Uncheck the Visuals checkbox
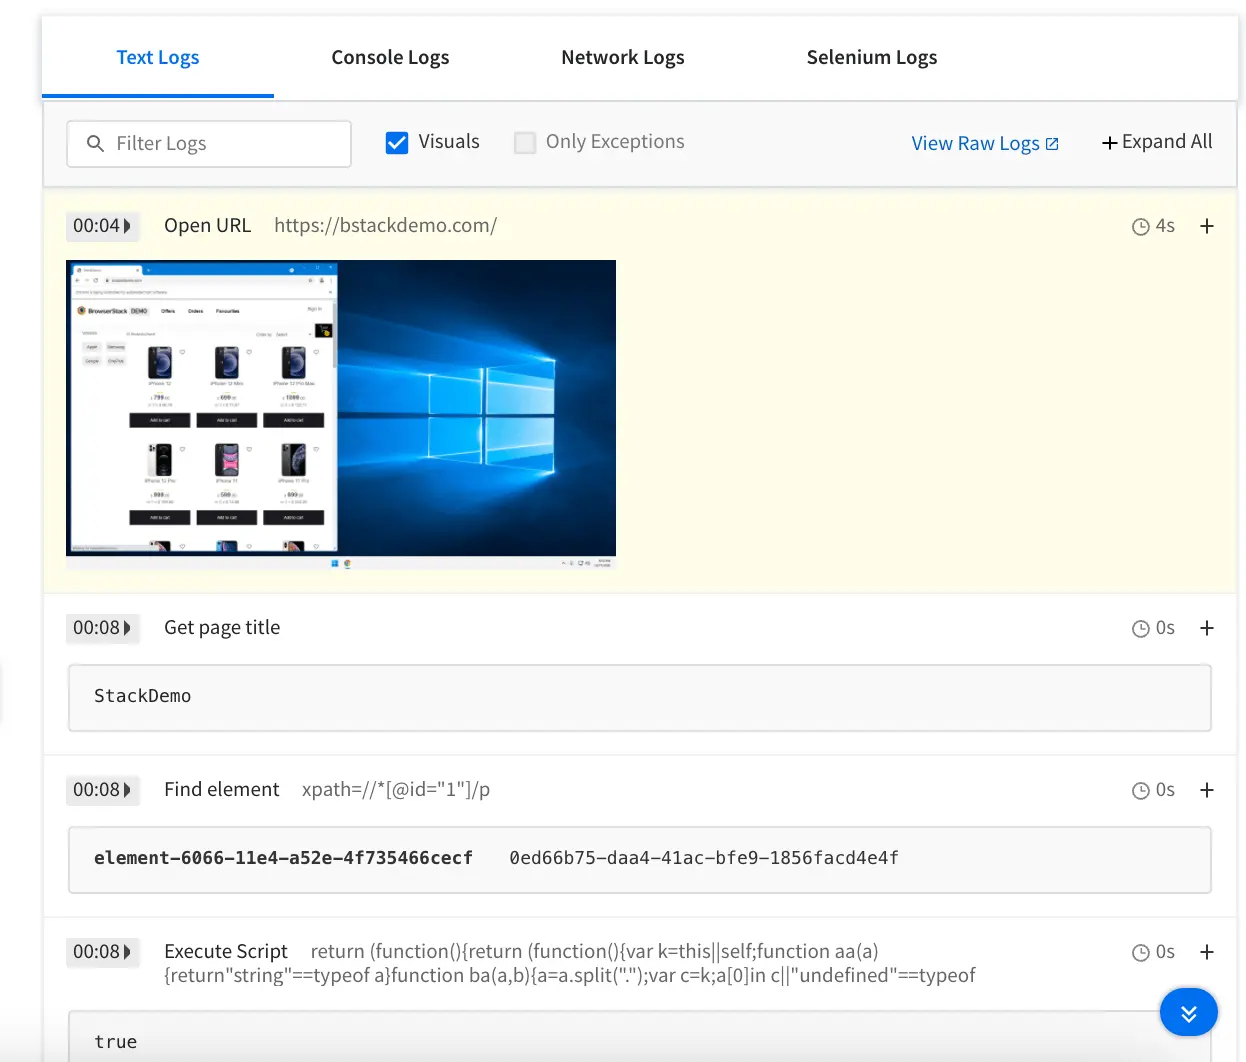 397,143
